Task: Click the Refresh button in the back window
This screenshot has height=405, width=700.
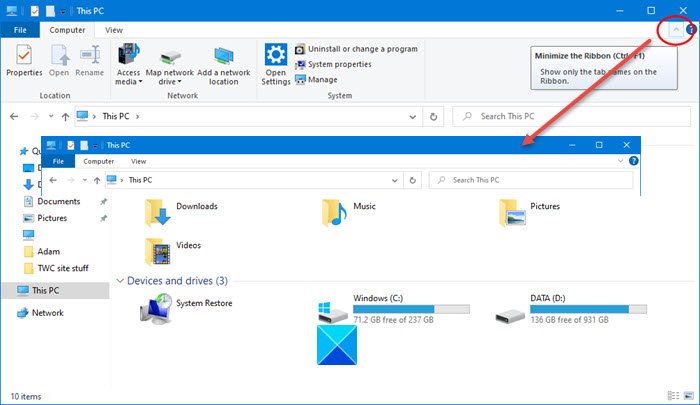Action: [433, 117]
